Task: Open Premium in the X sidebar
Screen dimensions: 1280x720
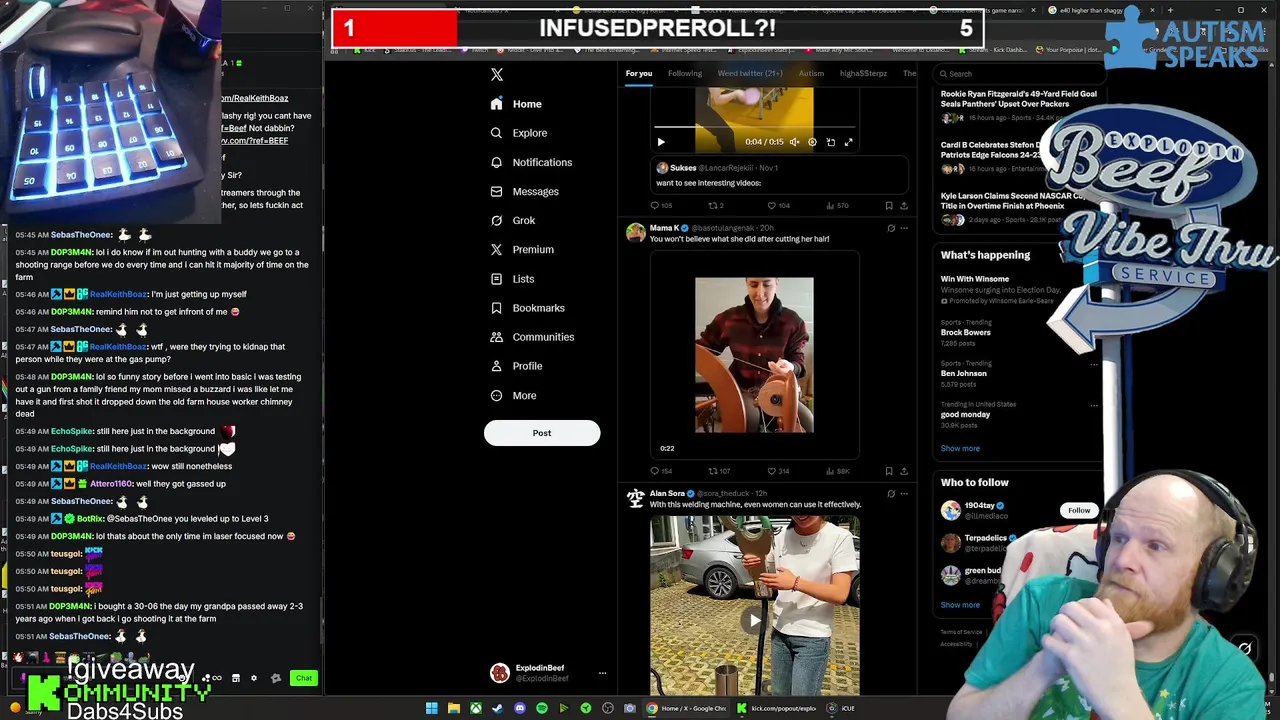Action: click(x=522, y=249)
